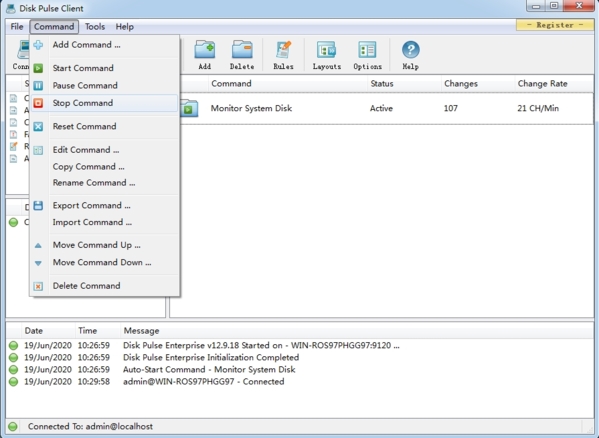Select the Auto-Start Command log entry
The height and width of the screenshot is (438, 599).
(x=300, y=370)
